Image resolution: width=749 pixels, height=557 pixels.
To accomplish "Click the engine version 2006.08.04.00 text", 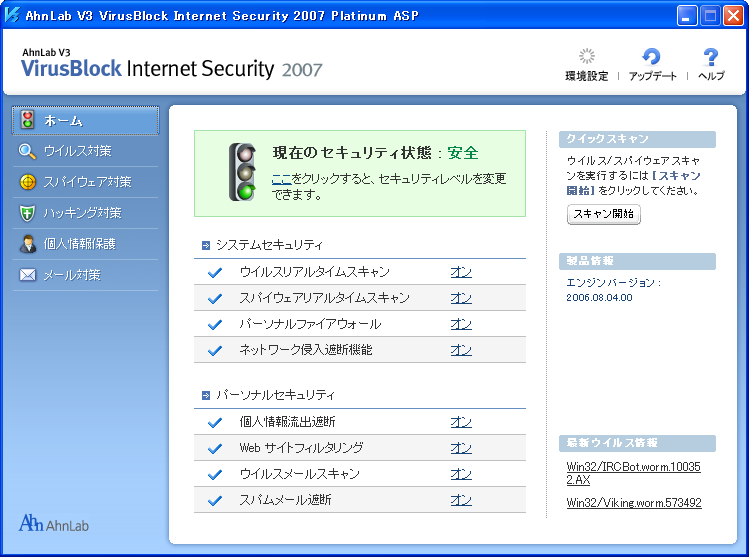I will point(599,298).
